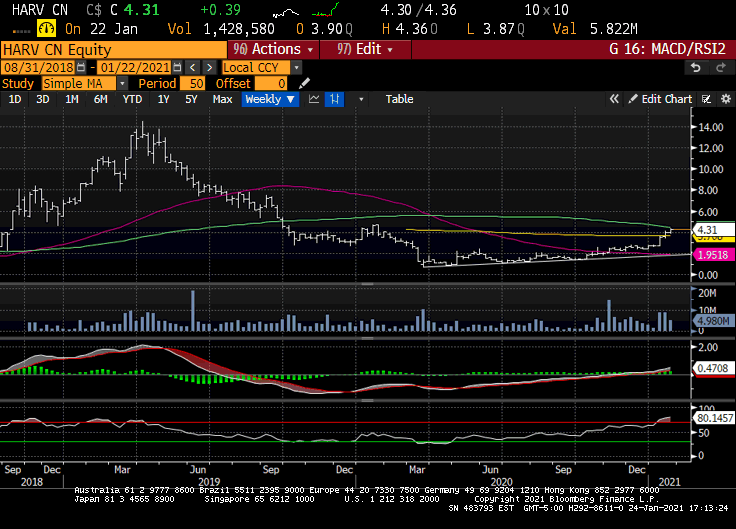Viewport: 736px width, 529px height.
Task: Click the price change +0.39
Action: point(220,10)
